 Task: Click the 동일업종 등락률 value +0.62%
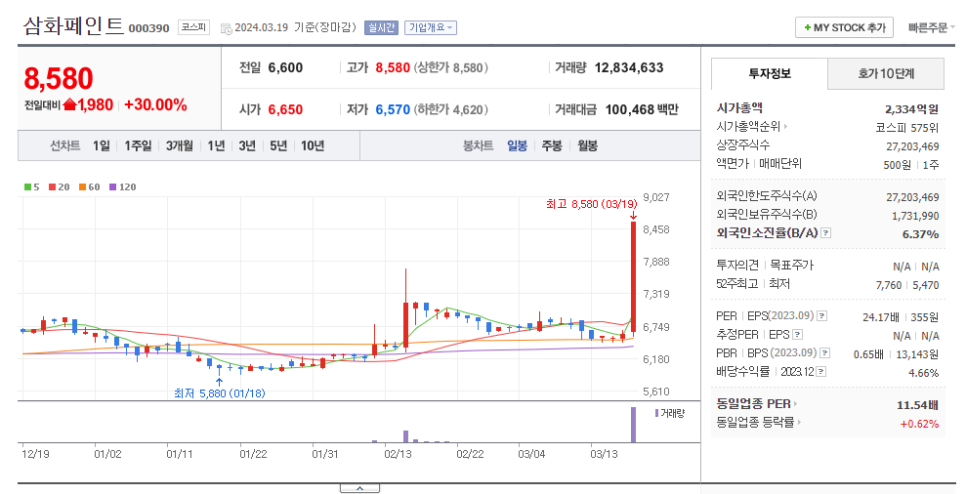click(919, 424)
